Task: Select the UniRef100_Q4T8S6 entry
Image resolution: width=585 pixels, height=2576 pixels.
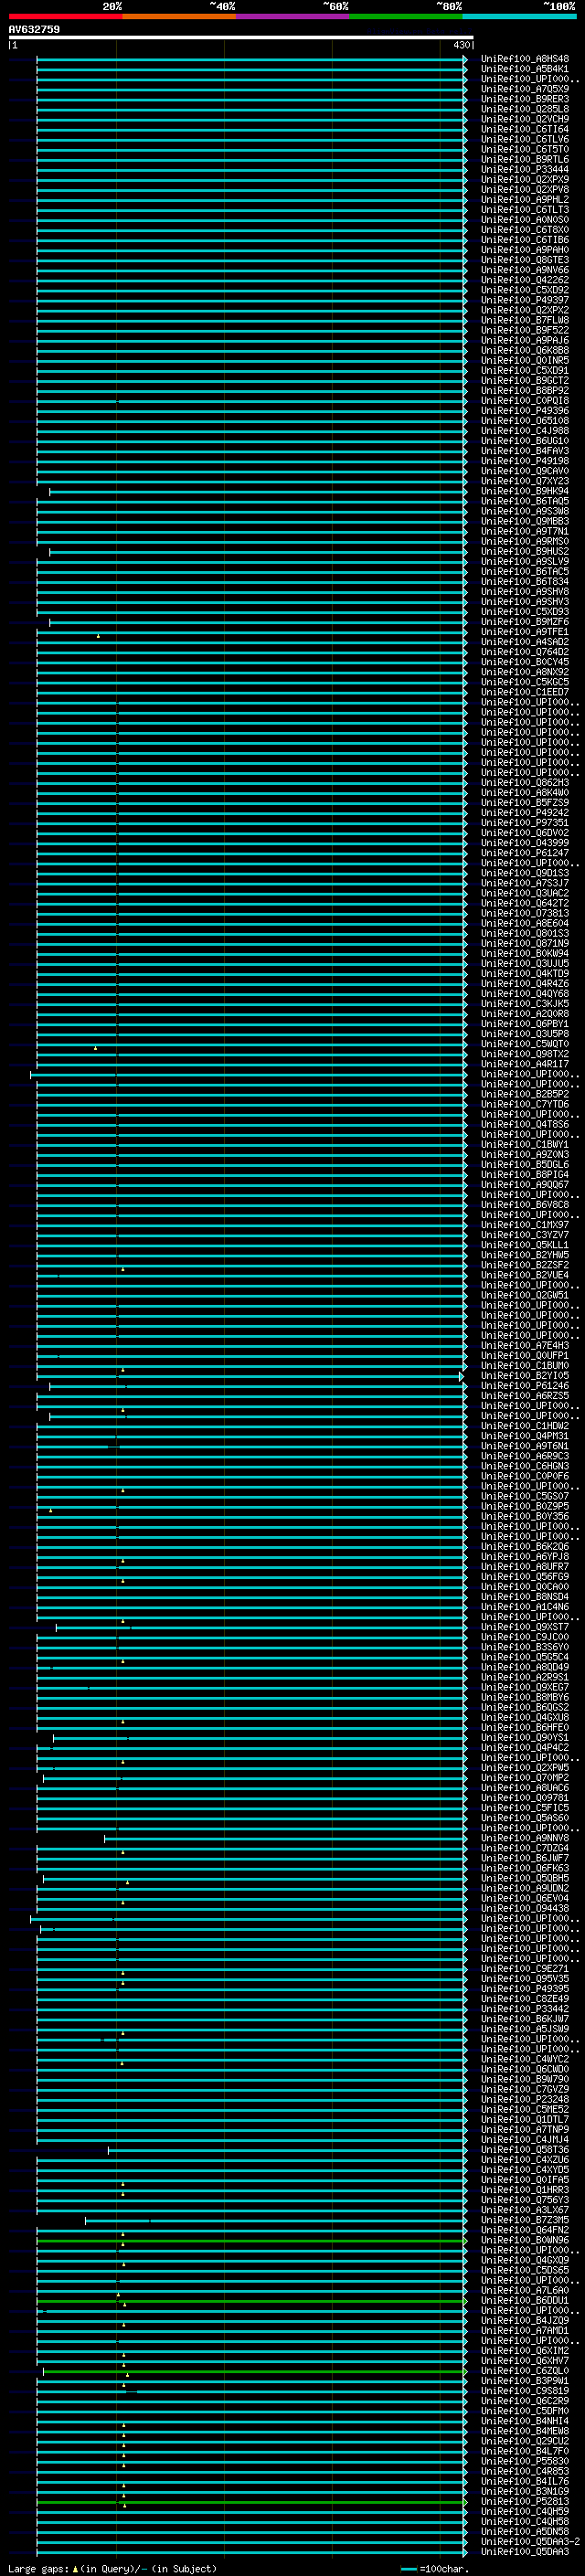Action: (x=525, y=1125)
